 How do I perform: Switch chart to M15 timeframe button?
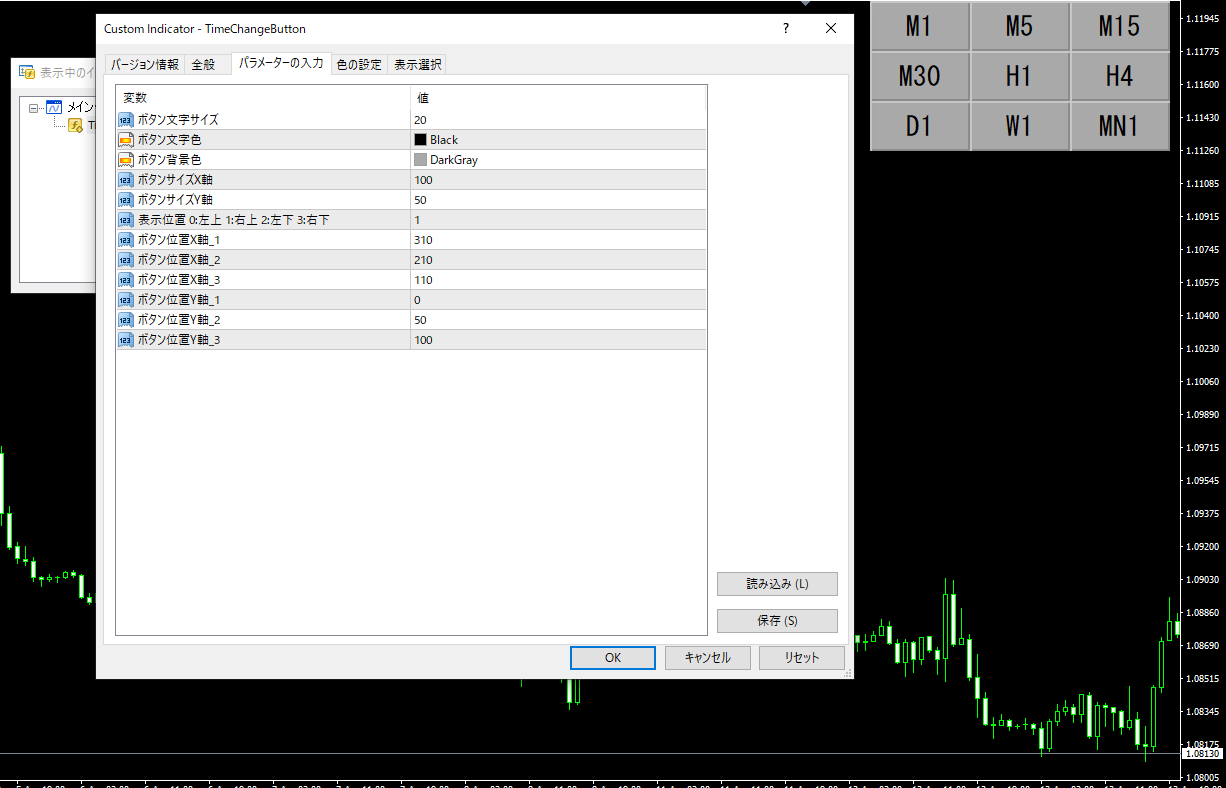pos(1119,26)
